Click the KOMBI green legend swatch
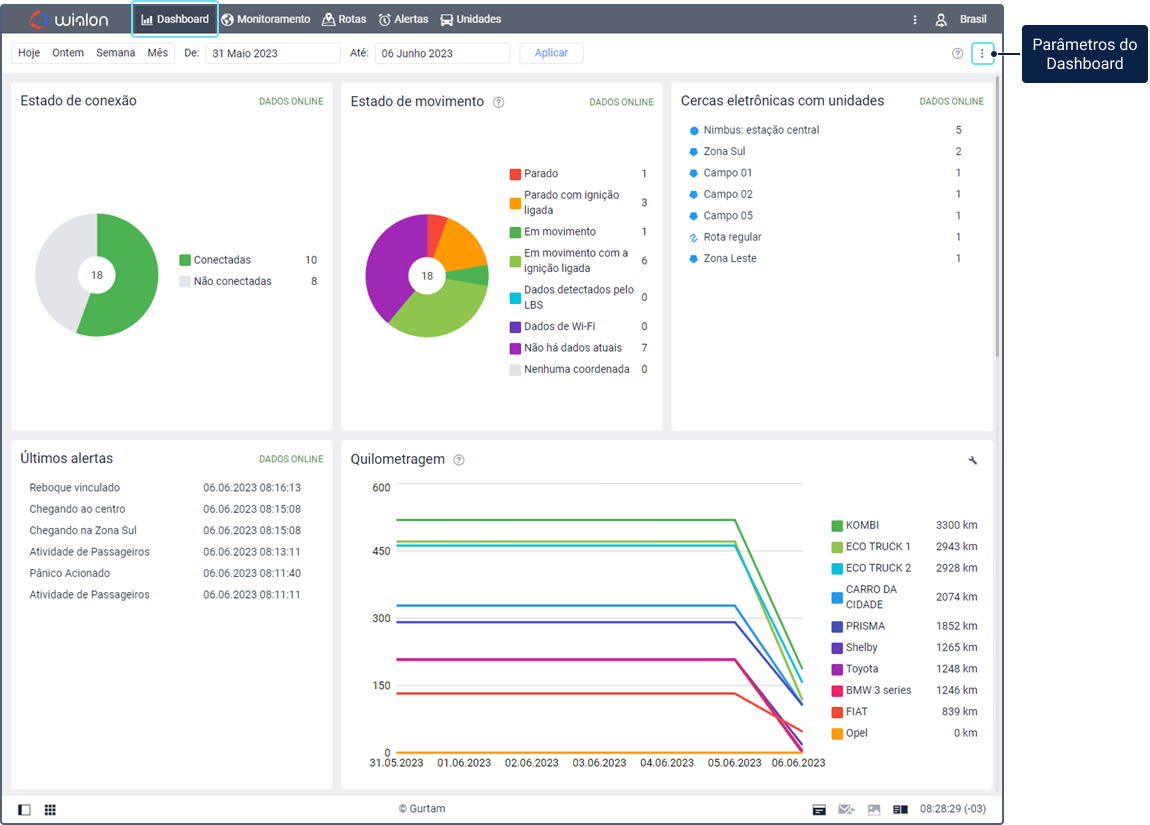The height and width of the screenshot is (825, 1150). click(837, 525)
